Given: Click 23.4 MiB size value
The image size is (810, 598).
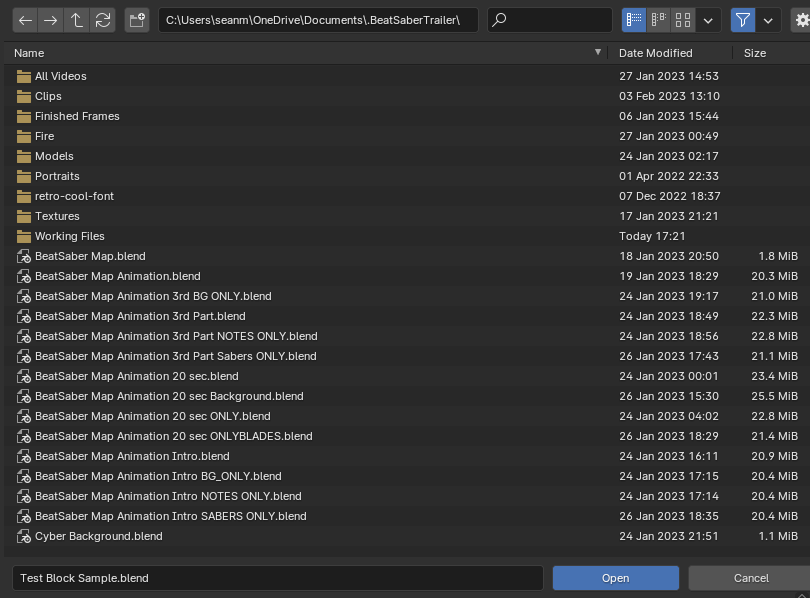Looking at the screenshot, I should click(774, 376).
